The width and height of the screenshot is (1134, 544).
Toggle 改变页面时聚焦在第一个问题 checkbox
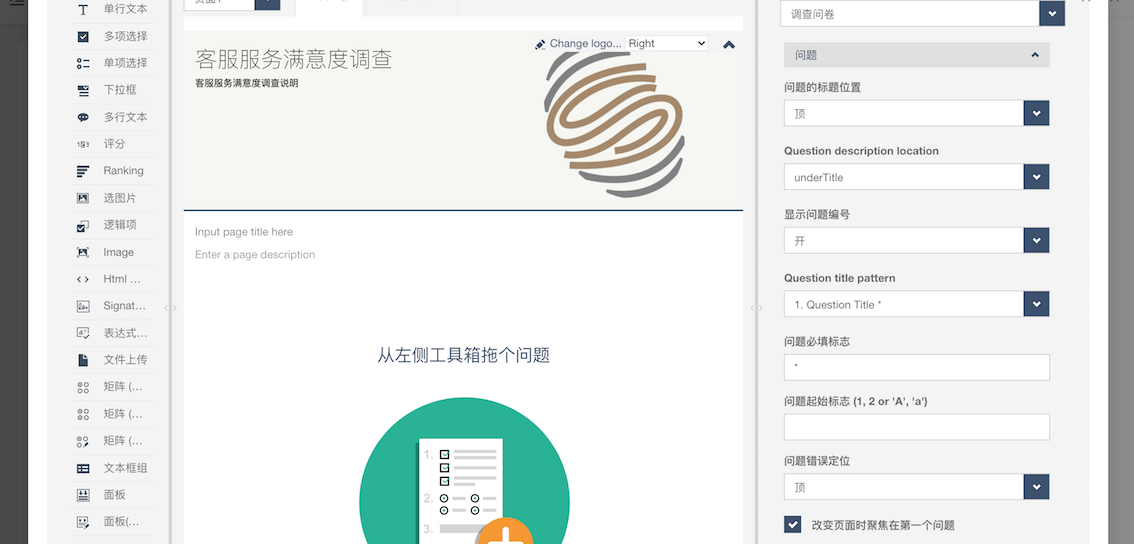pyautogui.click(x=793, y=524)
